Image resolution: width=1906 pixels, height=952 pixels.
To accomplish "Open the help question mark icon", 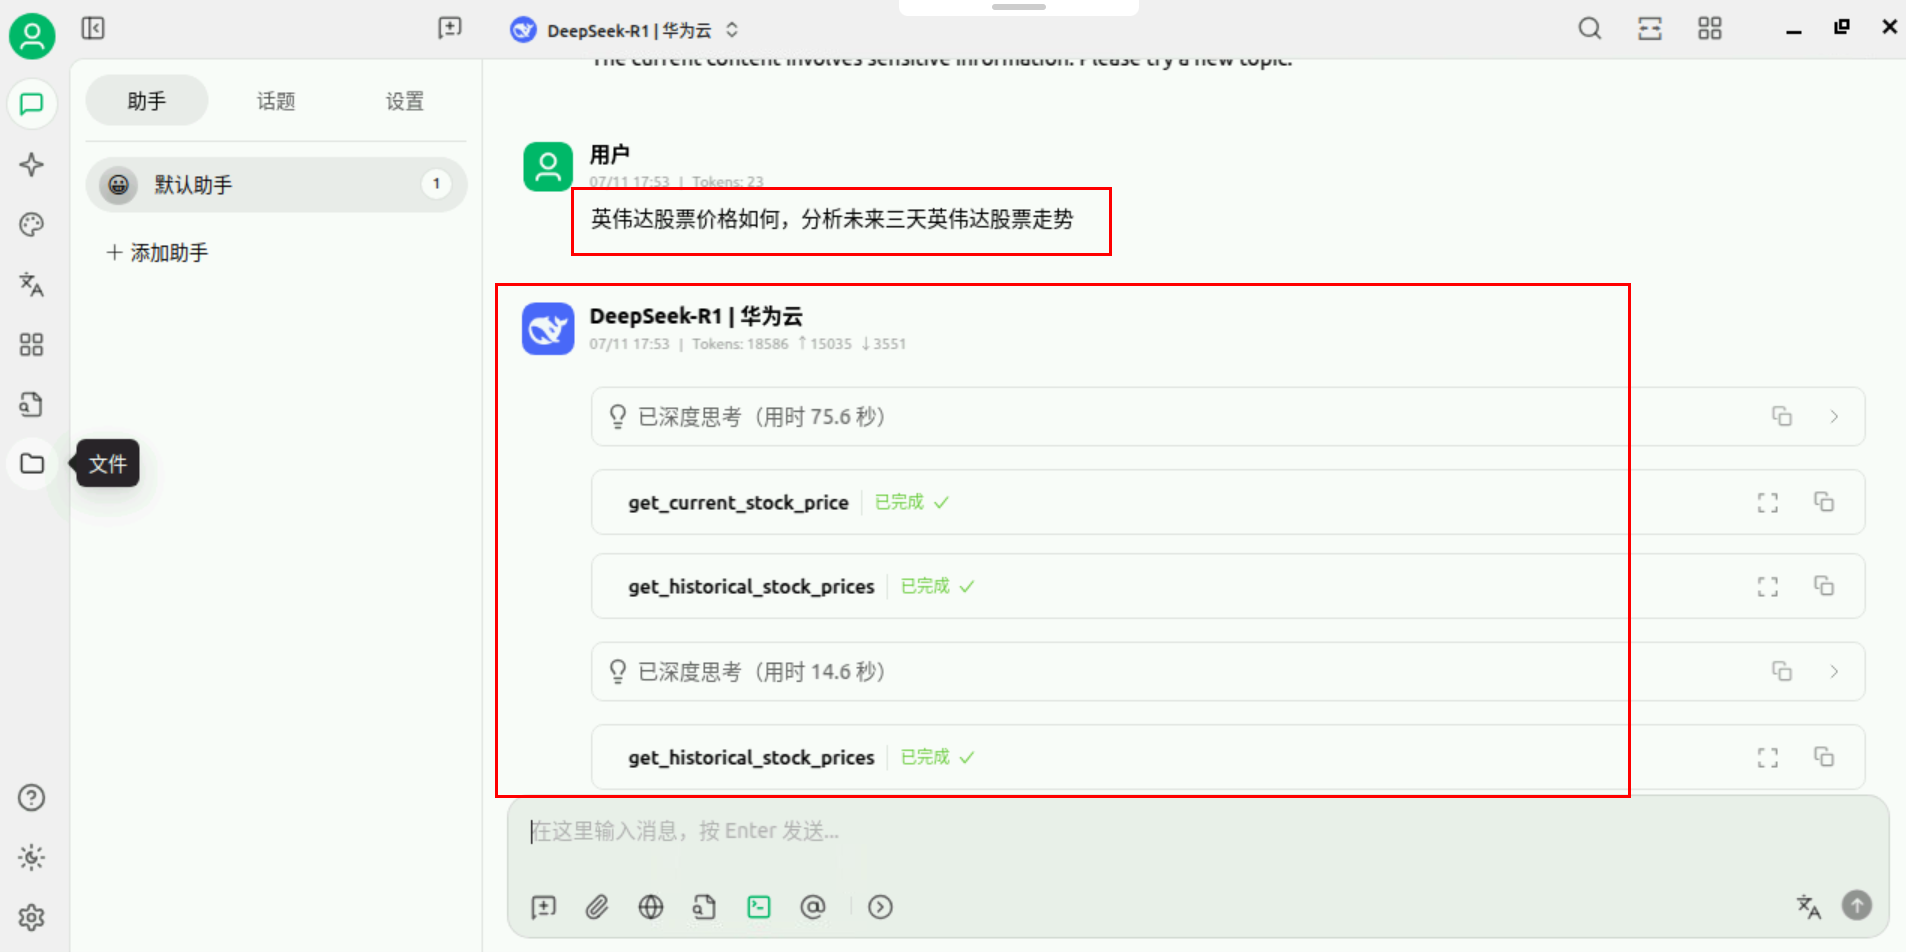I will [x=32, y=798].
